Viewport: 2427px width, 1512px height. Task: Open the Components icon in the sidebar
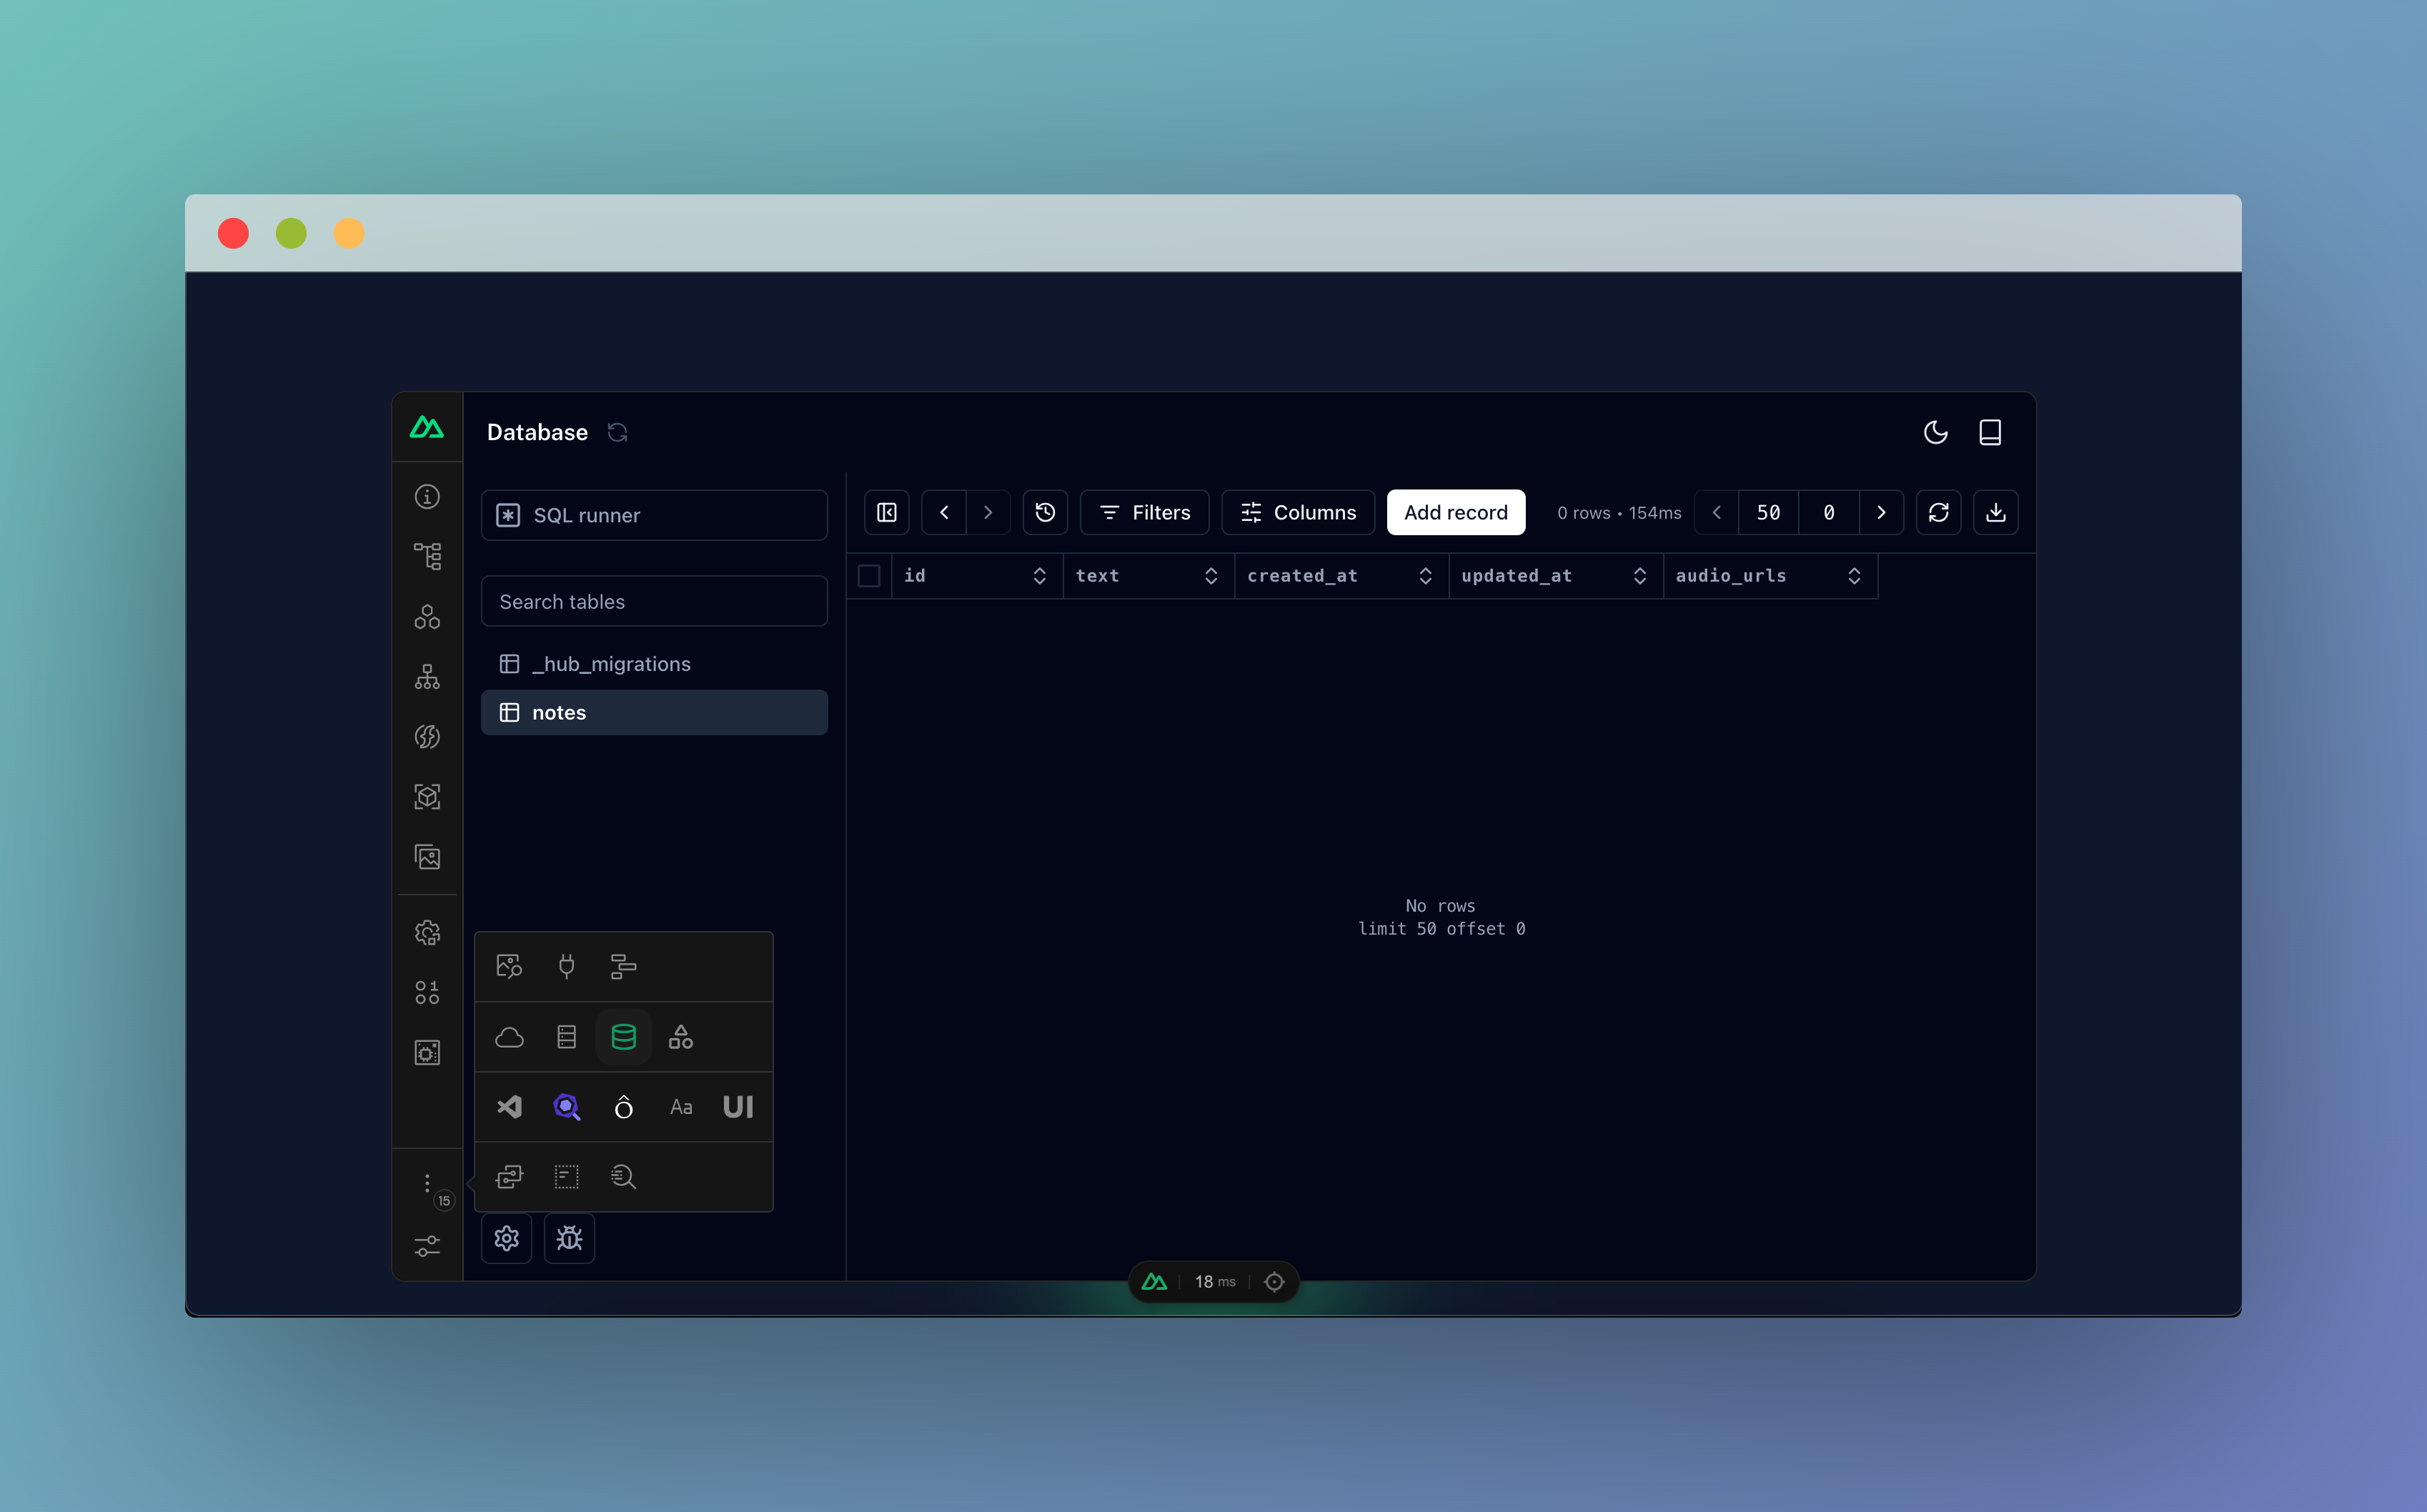click(427, 617)
